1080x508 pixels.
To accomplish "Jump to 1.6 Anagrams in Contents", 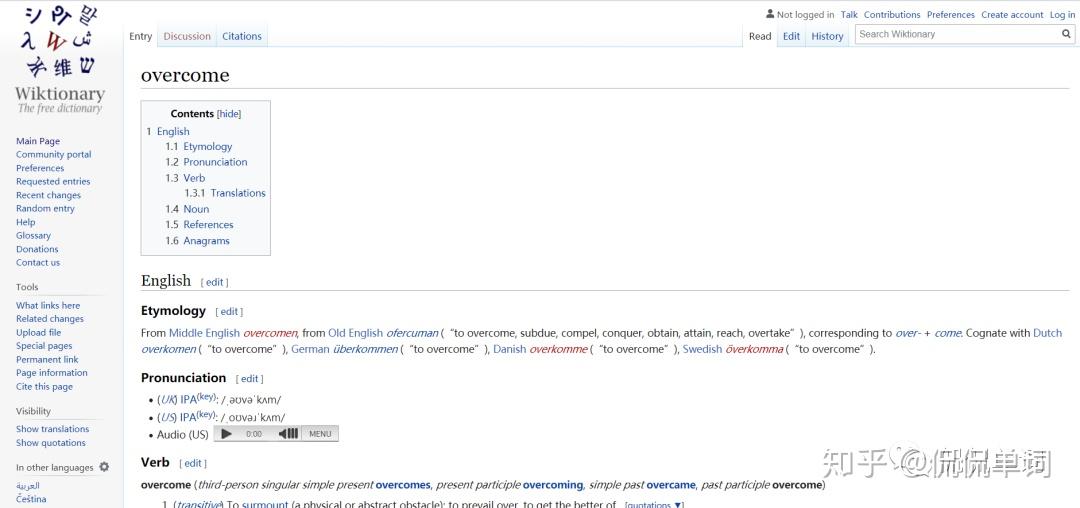I will pyautogui.click(x=197, y=240).
